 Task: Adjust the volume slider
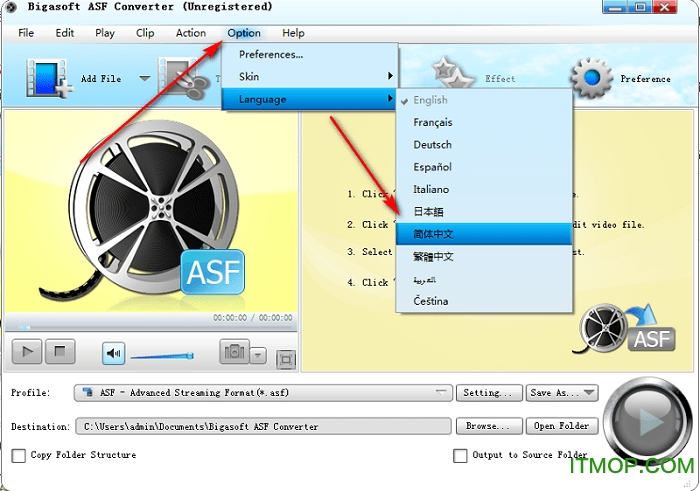pyautogui.click(x=162, y=355)
